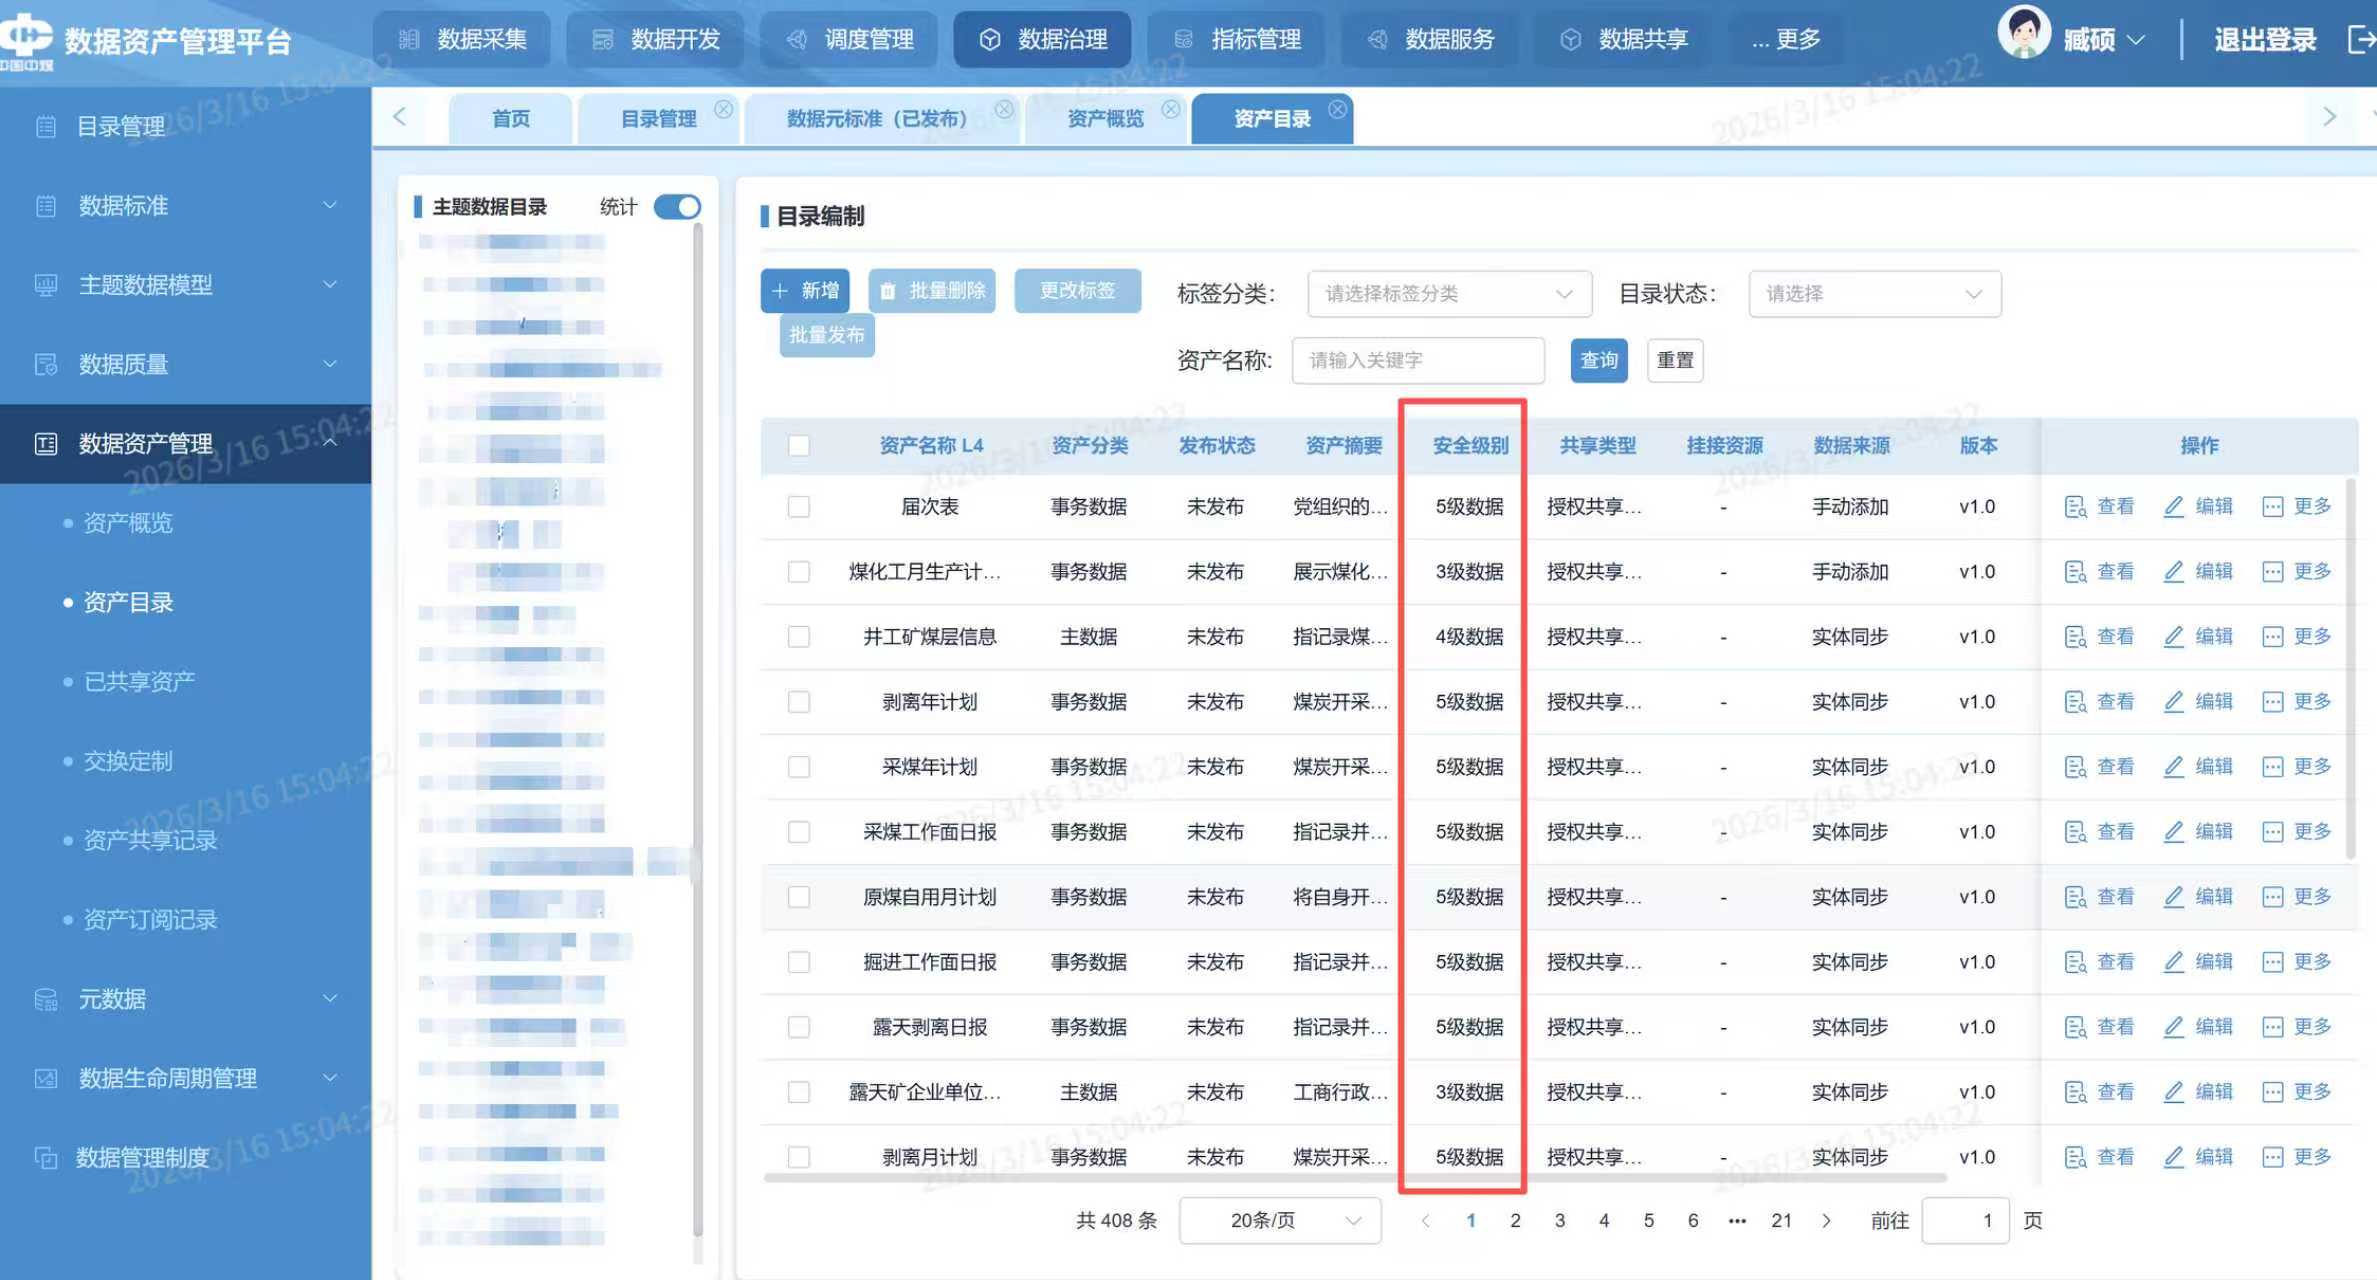Toggle the 统计 switch off
Image resolution: width=2377 pixels, height=1280 pixels.
point(677,207)
